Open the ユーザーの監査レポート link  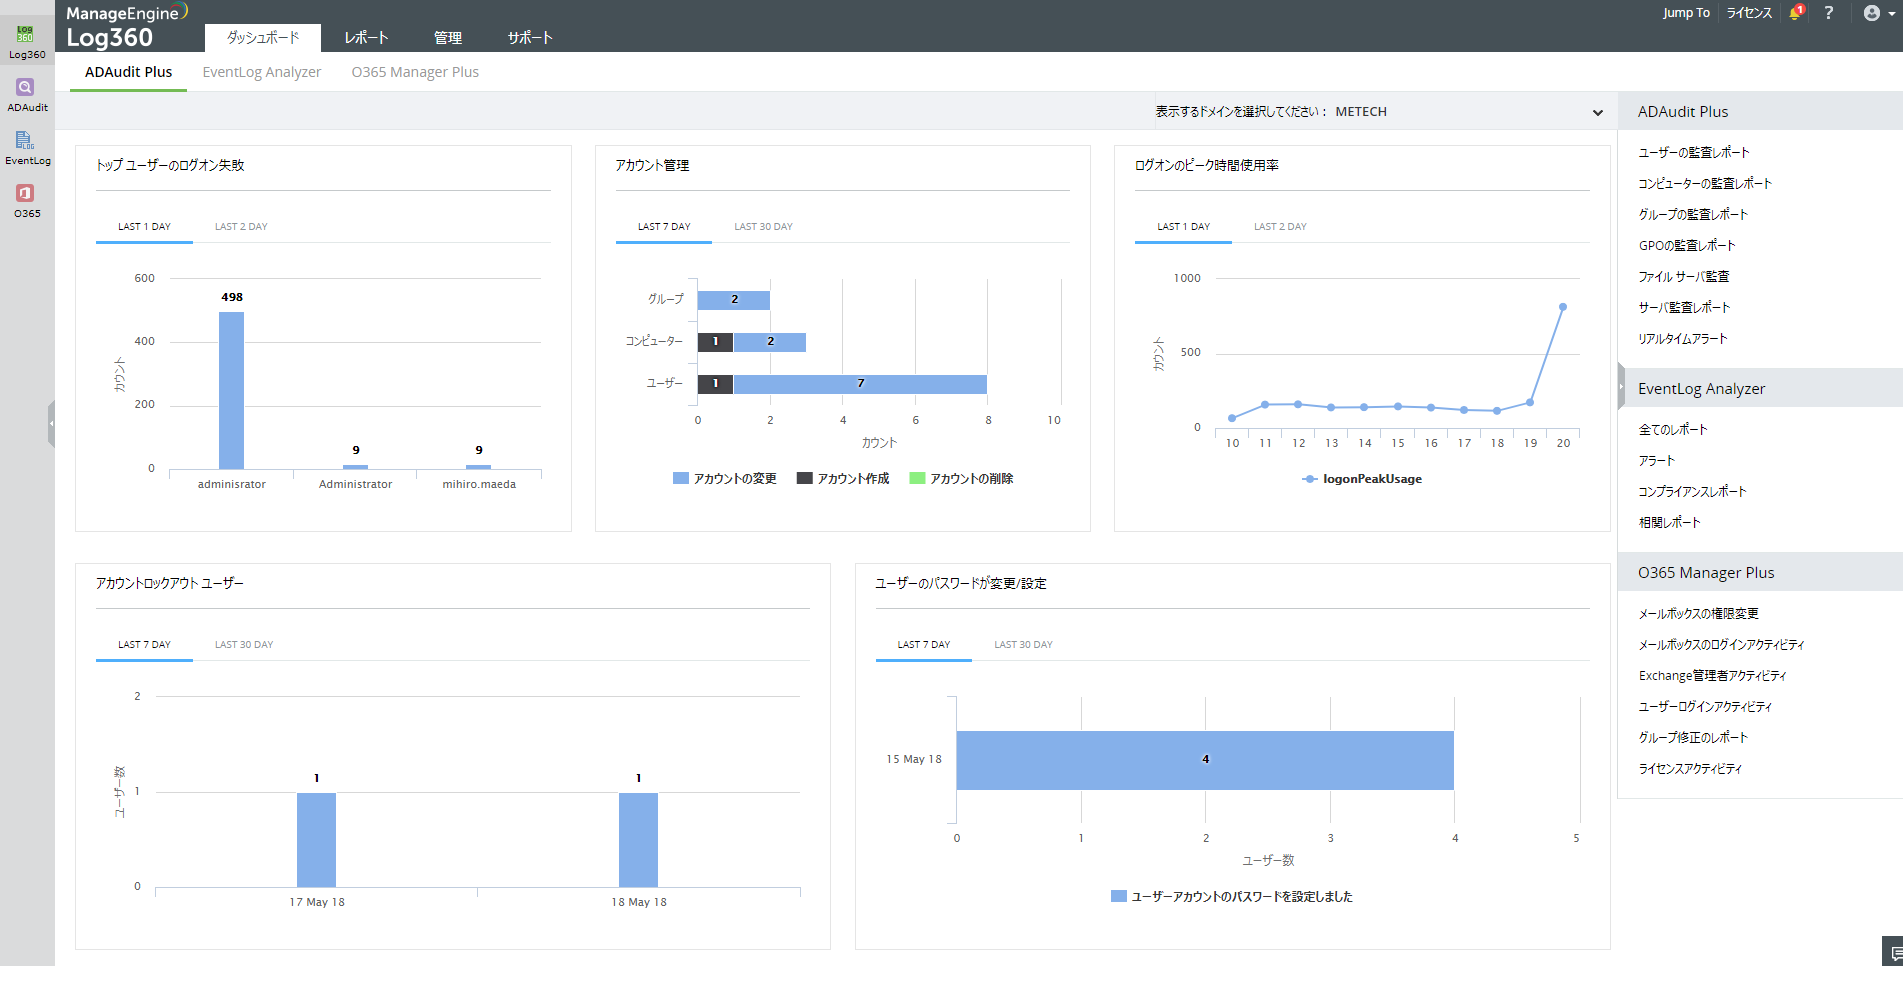pyautogui.click(x=1693, y=153)
